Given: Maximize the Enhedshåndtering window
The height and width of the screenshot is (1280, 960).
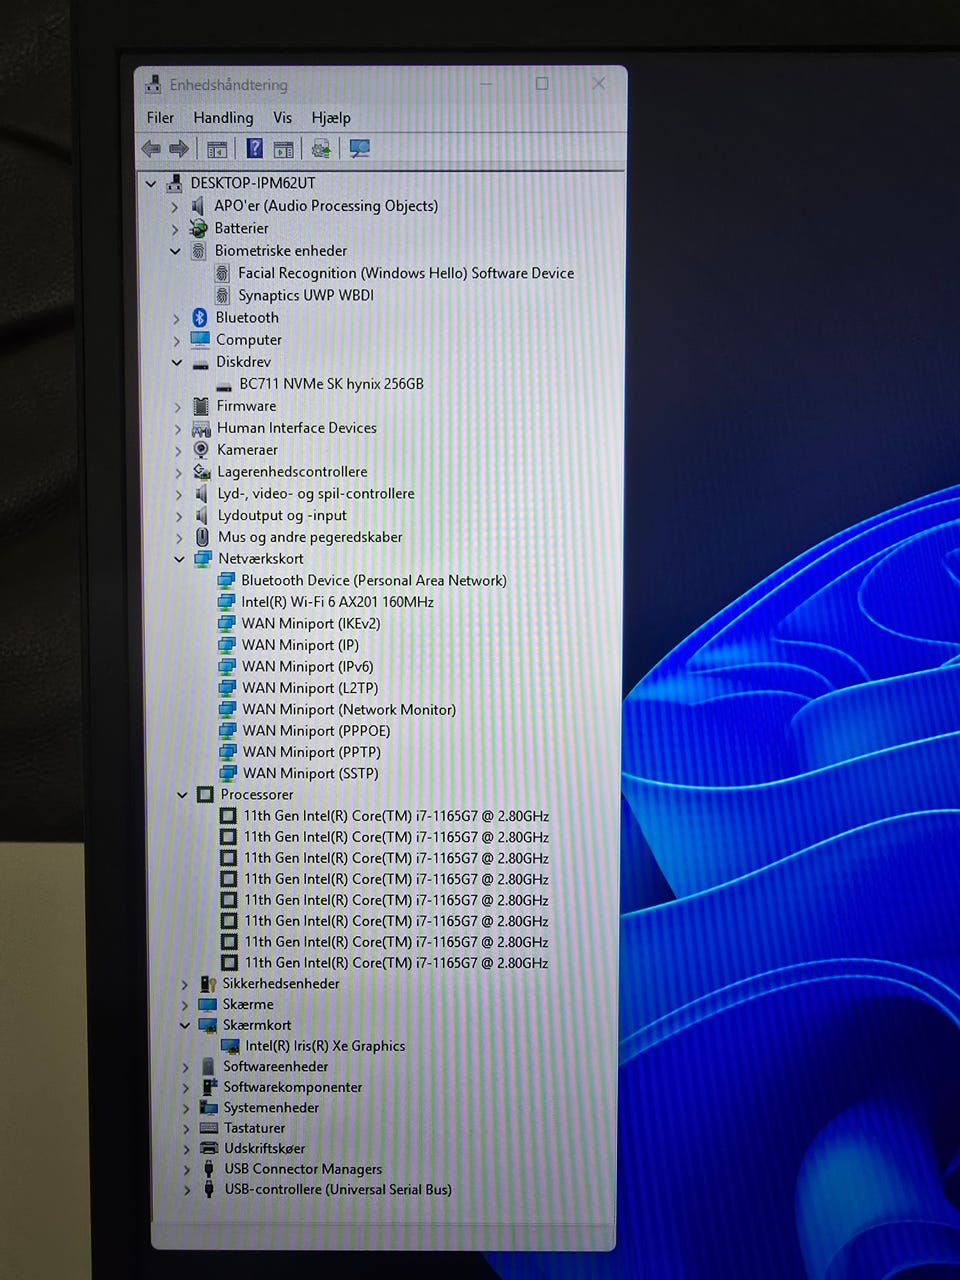Looking at the screenshot, I should pos(542,84).
